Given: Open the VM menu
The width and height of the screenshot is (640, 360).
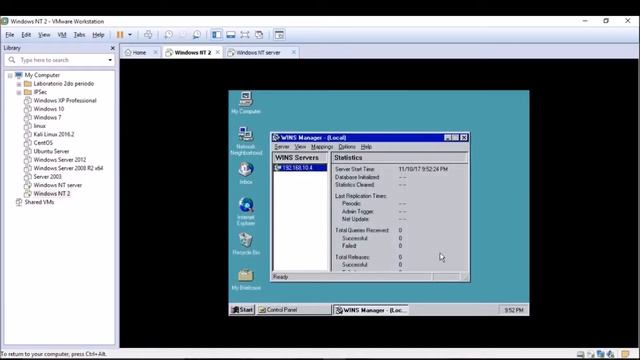Looking at the screenshot, I should coord(62,35).
